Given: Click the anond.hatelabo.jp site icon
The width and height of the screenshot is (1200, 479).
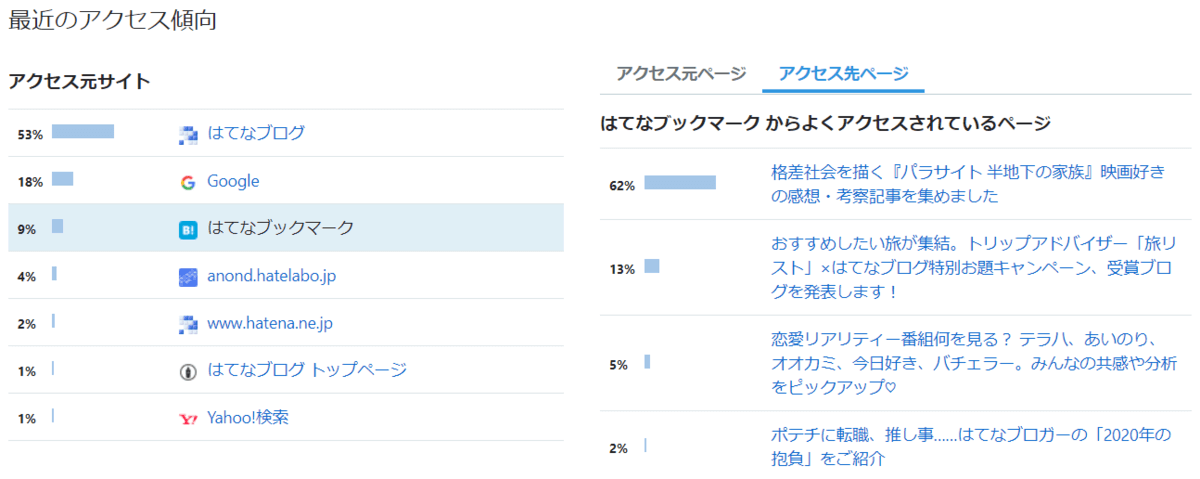Looking at the screenshot, I should pos(188,277).
